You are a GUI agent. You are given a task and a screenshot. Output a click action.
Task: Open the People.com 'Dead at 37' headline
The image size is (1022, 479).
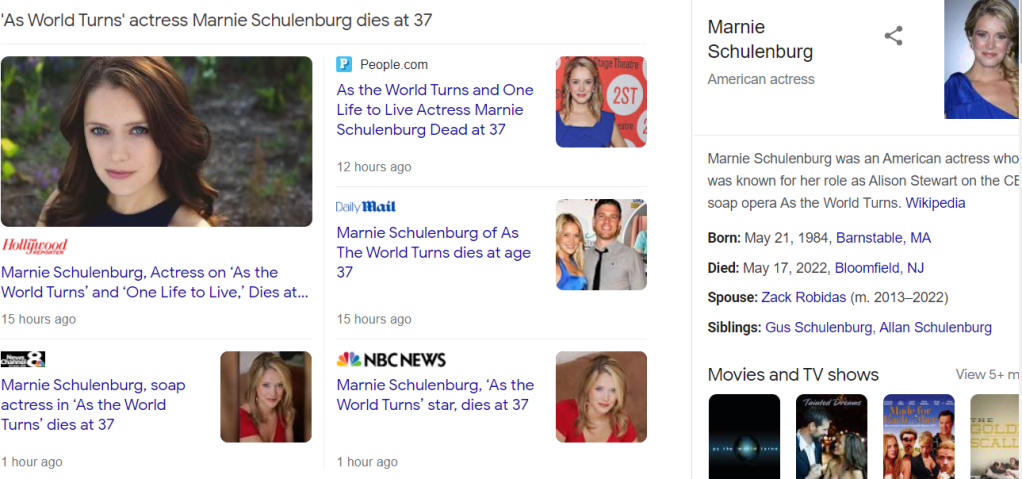coord(435,110)
